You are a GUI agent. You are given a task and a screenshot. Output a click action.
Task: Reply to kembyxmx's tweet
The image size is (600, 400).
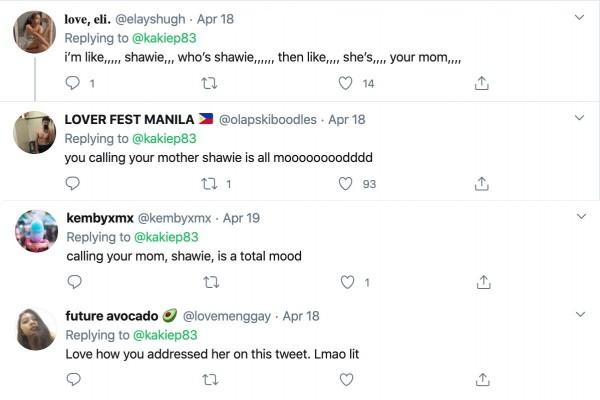(72, 282)
